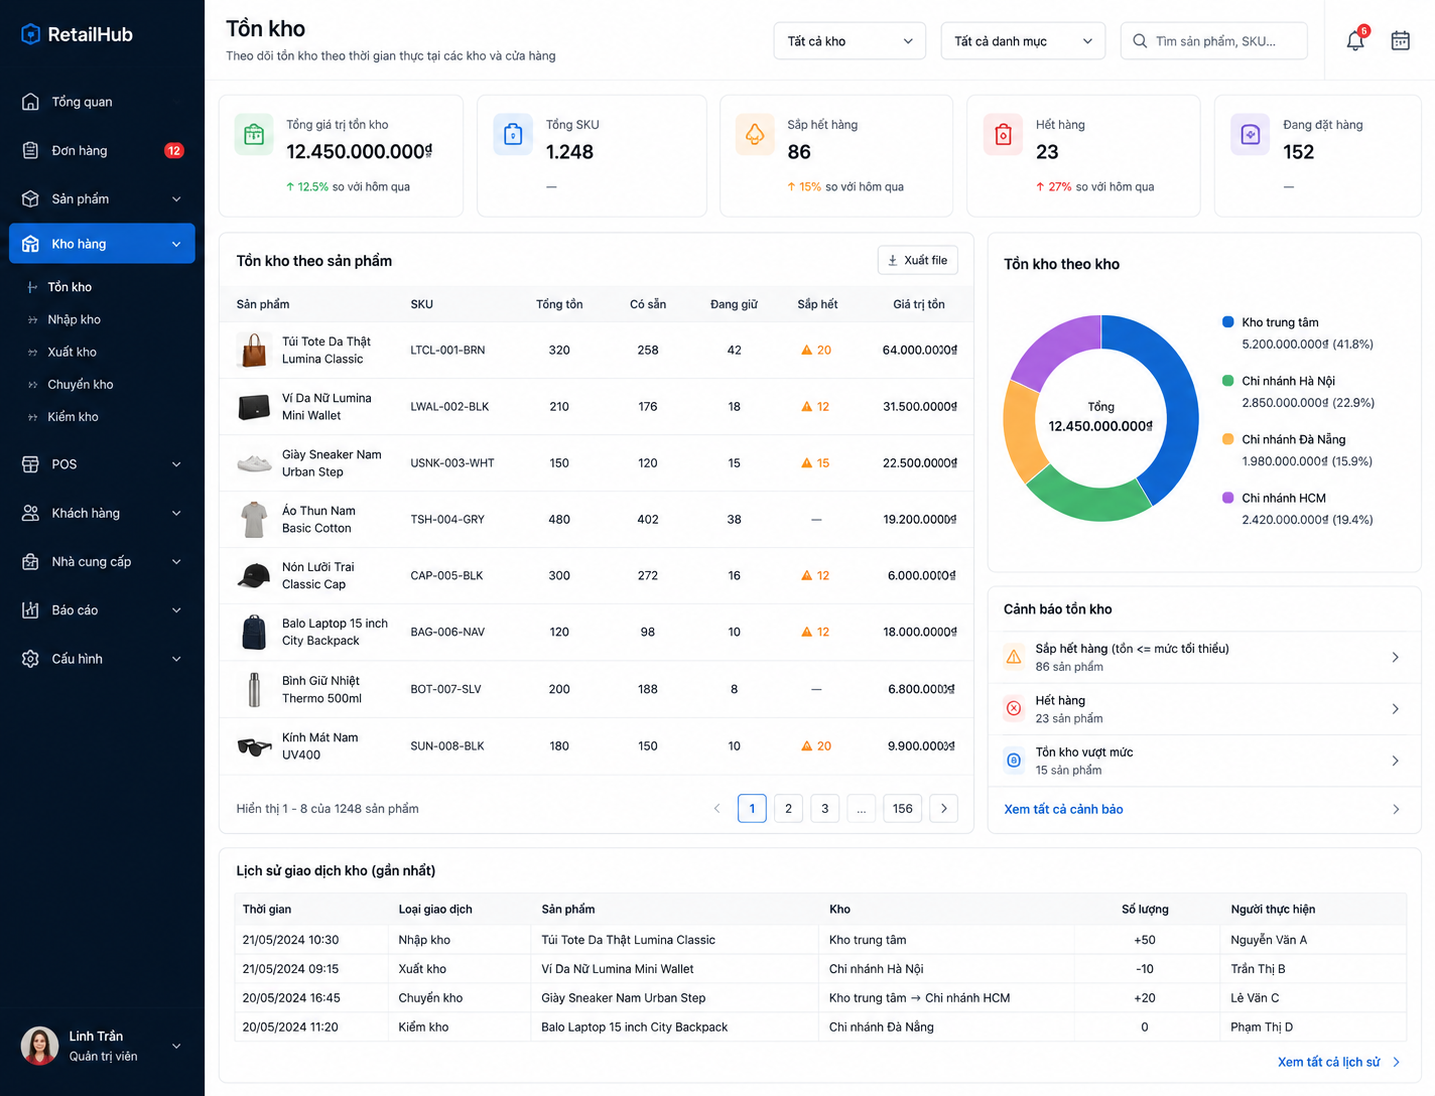This screenshot has height=1096, width=1435.
Task: Click the Balo Laptop product thumbnail
Action: (x=254, y=632)
